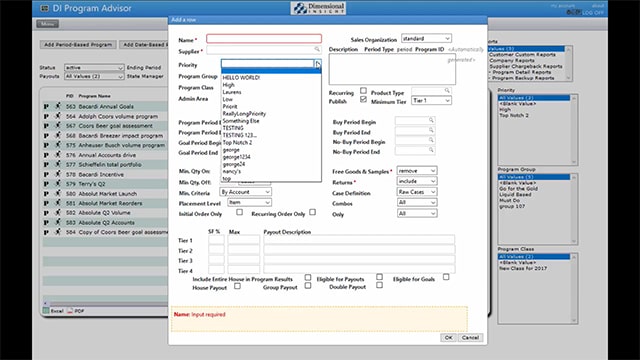
Task: Pick nancy's priority option
Action: coord(271,171)
